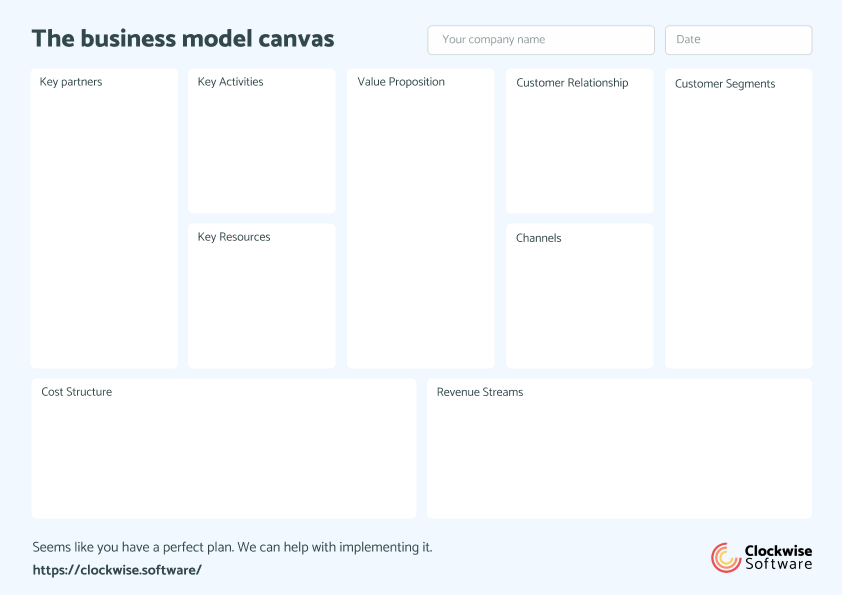Open the https://clockwise.software/ link

[116, 570]
